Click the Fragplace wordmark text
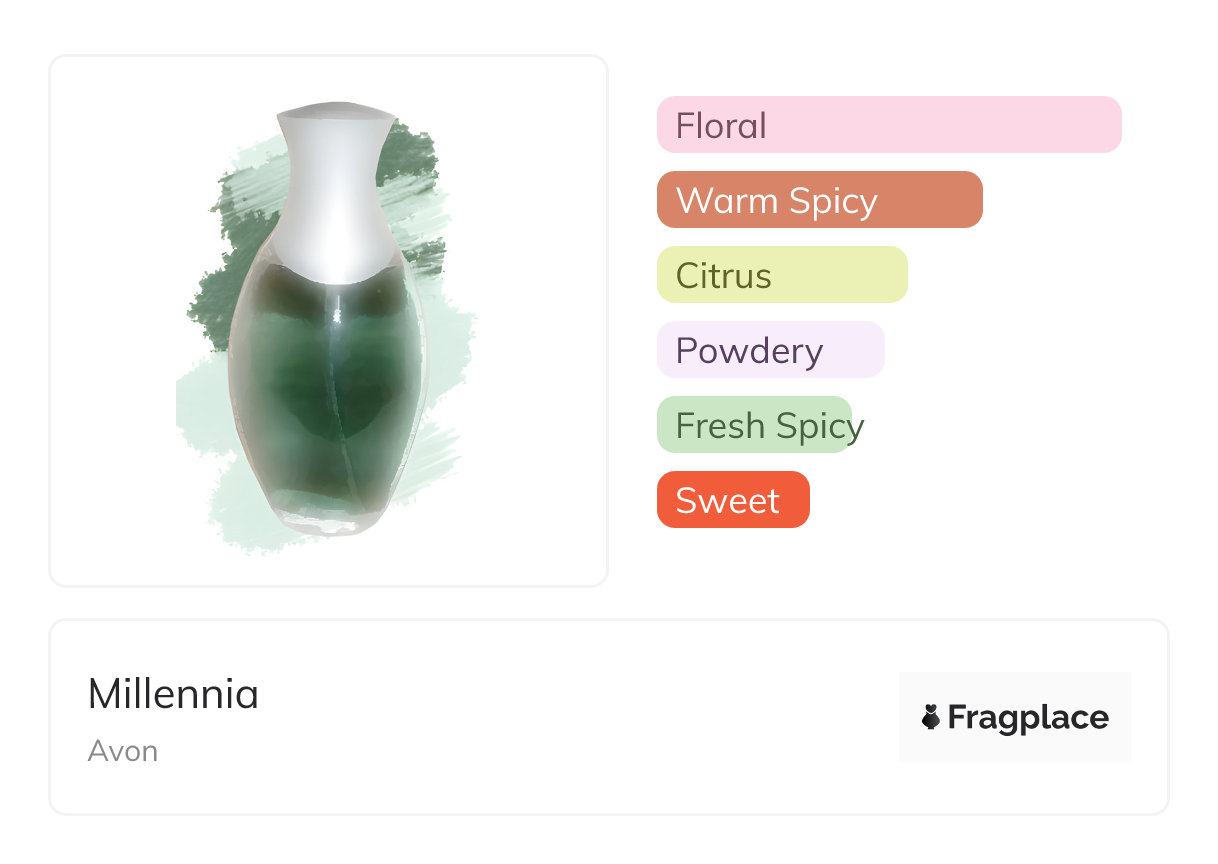The image size is (1218, 864). point(1028,718)
